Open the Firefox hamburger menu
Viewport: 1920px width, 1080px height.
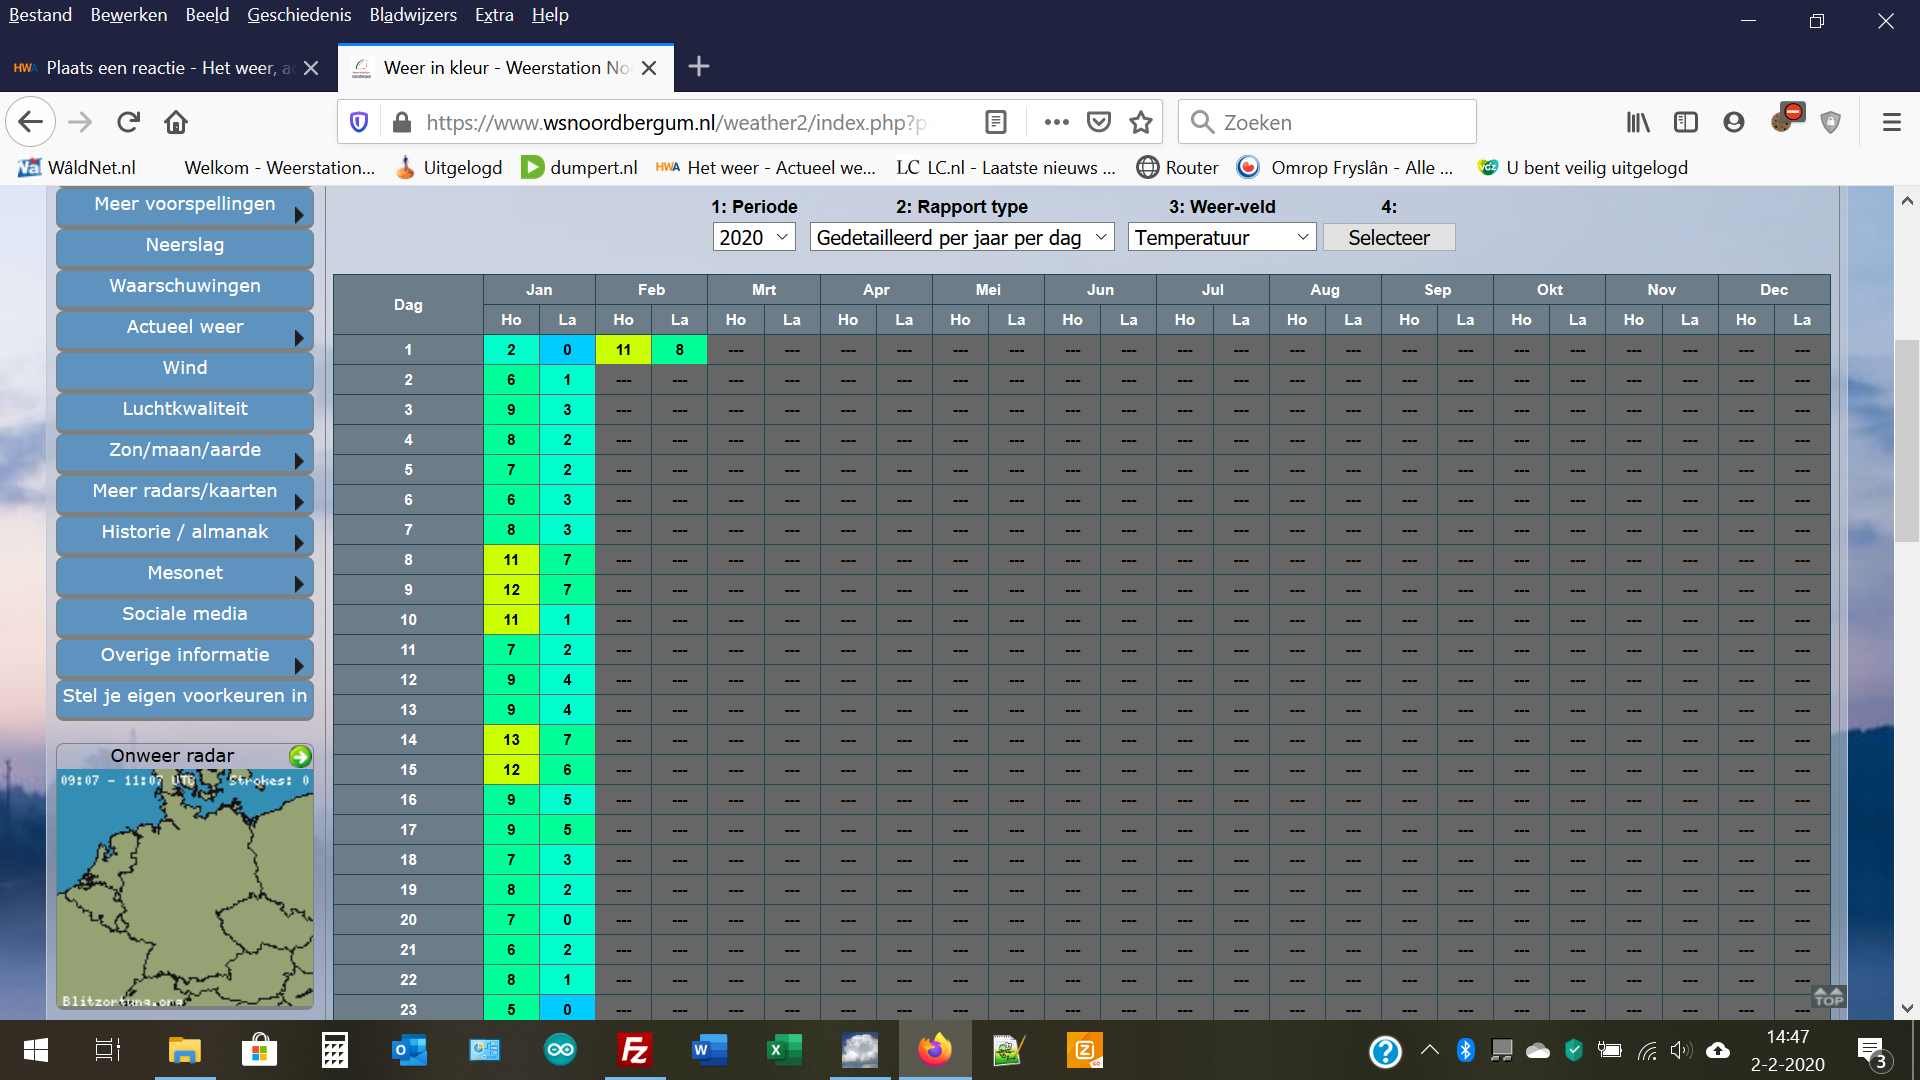(x=1891, y=122)
